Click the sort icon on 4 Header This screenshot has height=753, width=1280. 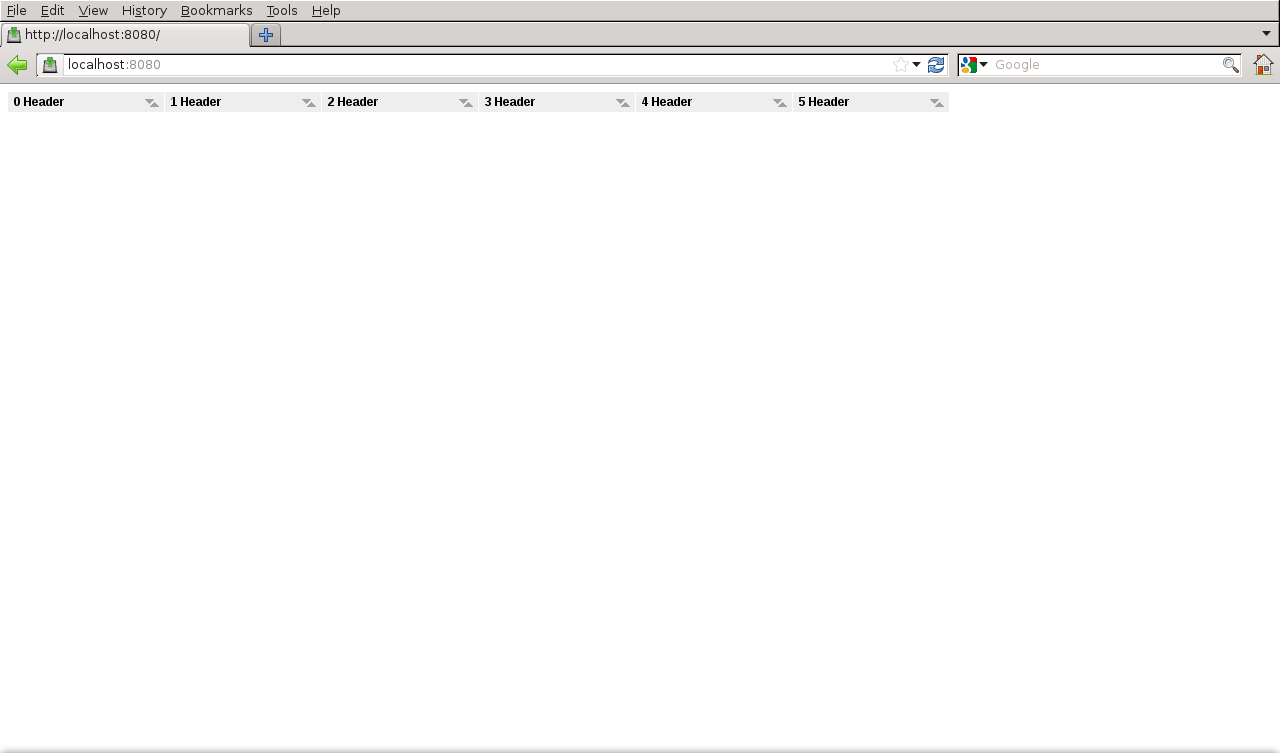point(780,102)
